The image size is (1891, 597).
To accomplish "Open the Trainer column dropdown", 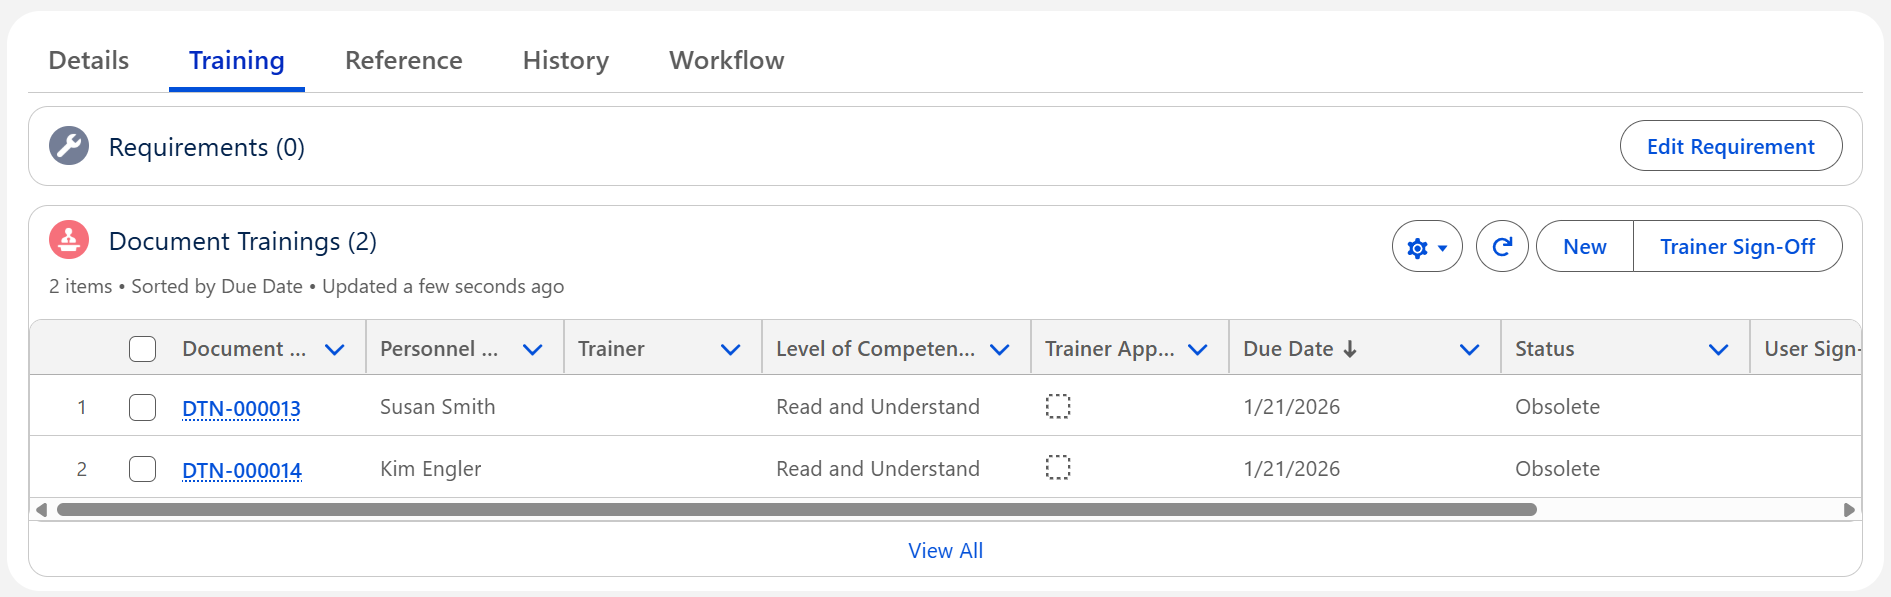I will [730, 349].
